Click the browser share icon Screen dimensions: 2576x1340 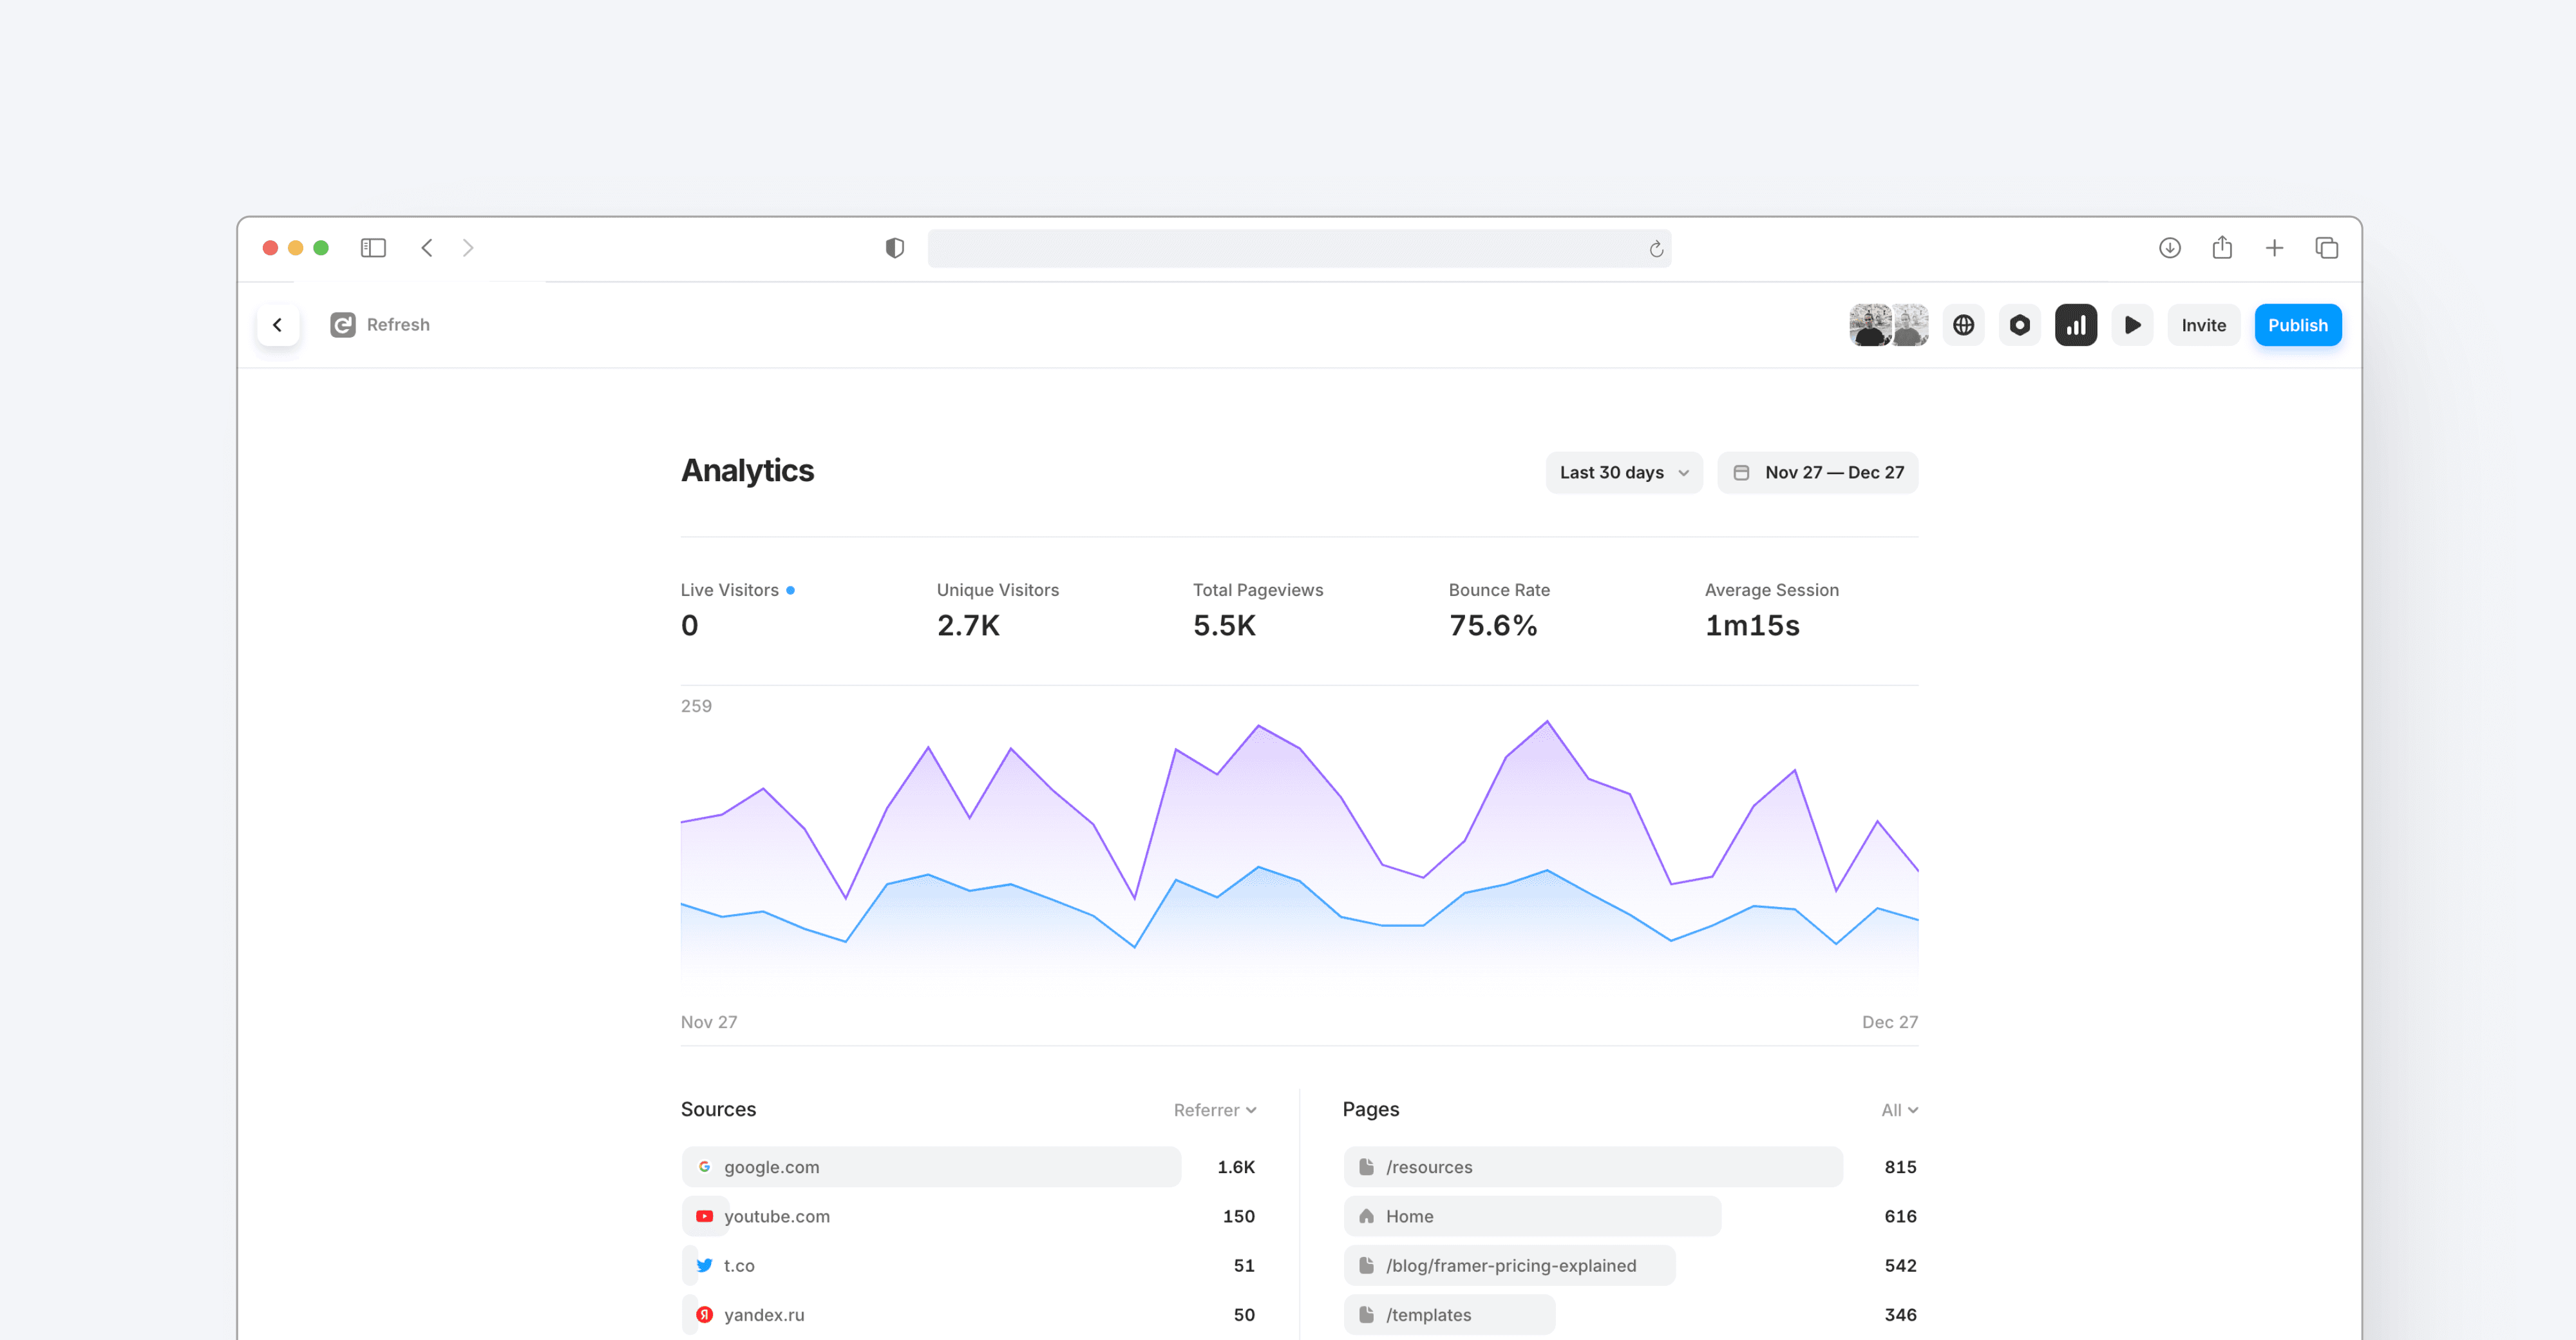pos(2222,247)
